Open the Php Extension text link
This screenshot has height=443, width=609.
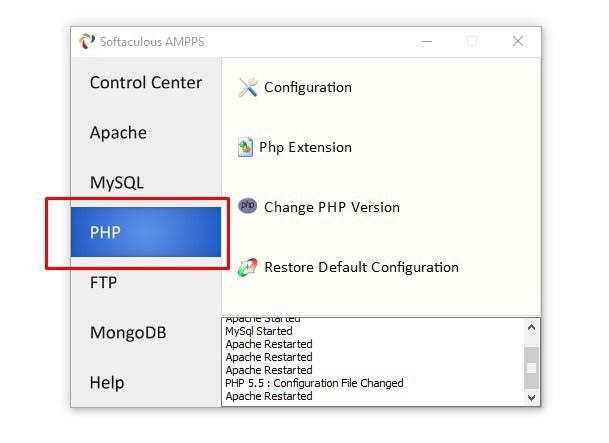point(305,148)
